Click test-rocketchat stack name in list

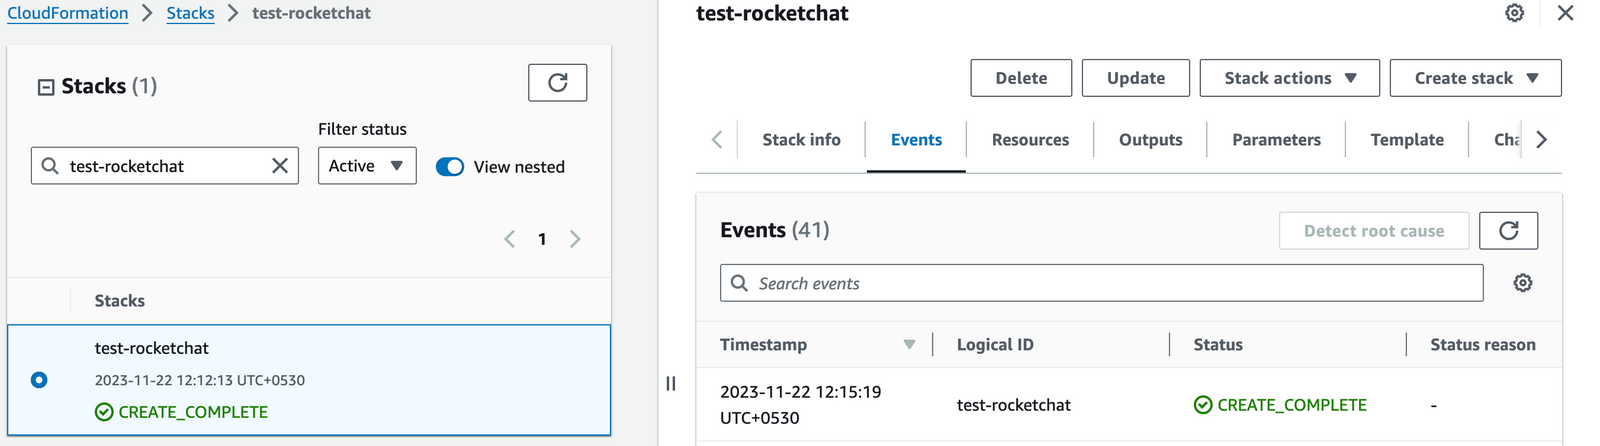coord(152,348)
